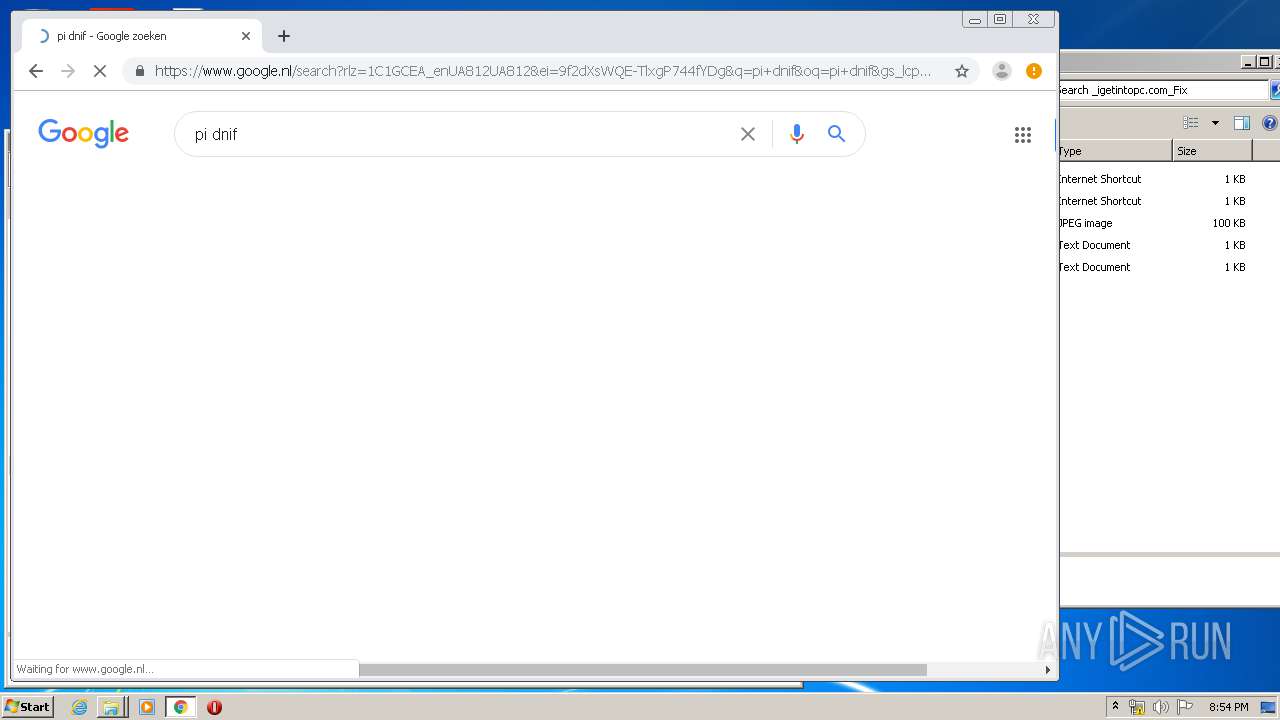Screen dimensions: 1280x720
Task: Open the Chrome profile avatar
Action: (x=1001, y=71)
